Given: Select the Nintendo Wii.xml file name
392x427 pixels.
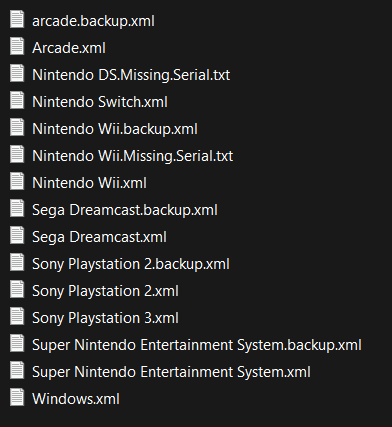Looking at the screenshot, I should tap(89, 183).
